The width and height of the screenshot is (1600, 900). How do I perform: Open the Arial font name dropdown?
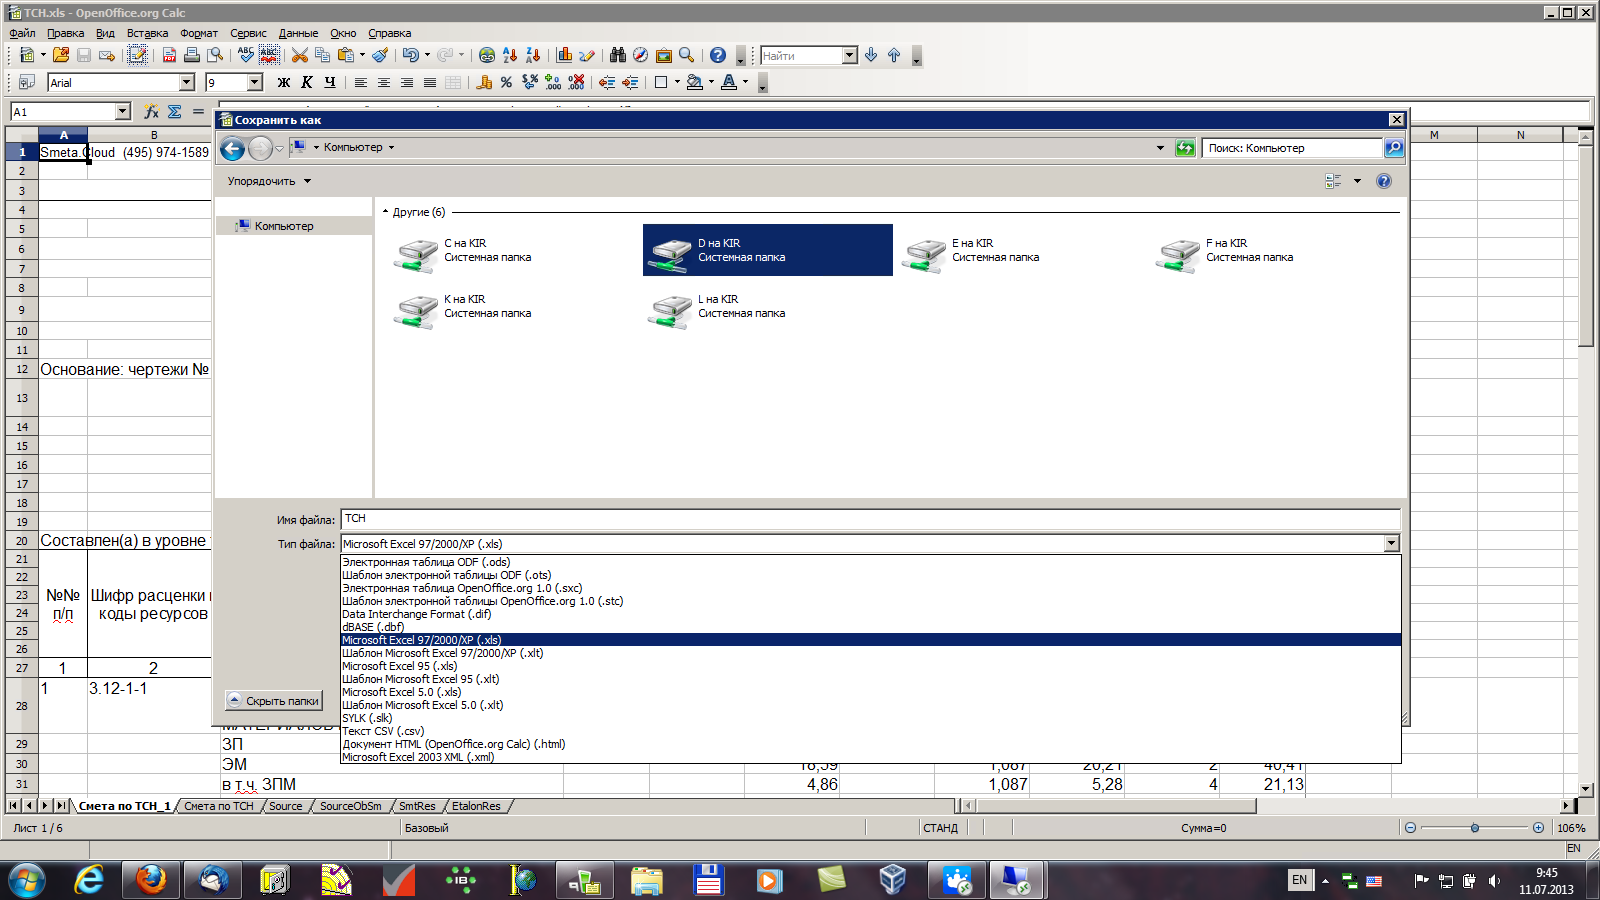tap(187, 82)
